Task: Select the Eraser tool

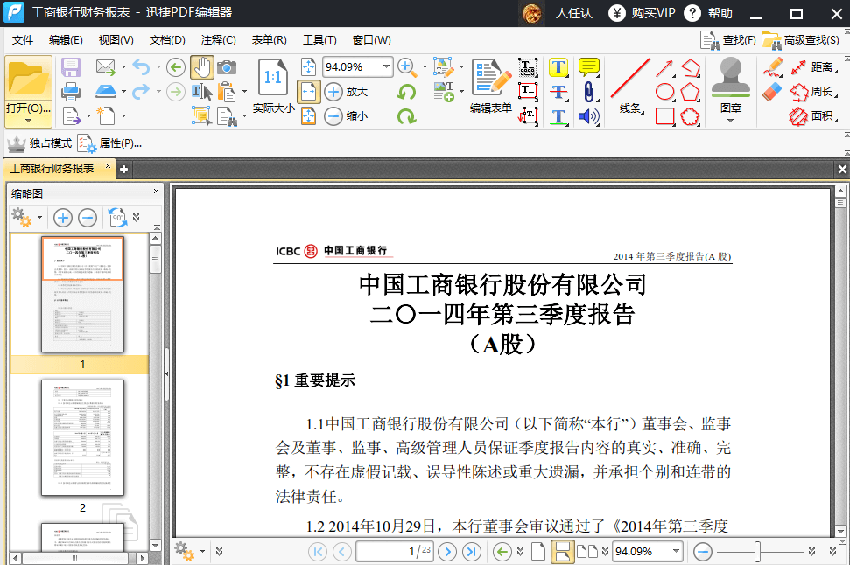Action: pos(772,92)
